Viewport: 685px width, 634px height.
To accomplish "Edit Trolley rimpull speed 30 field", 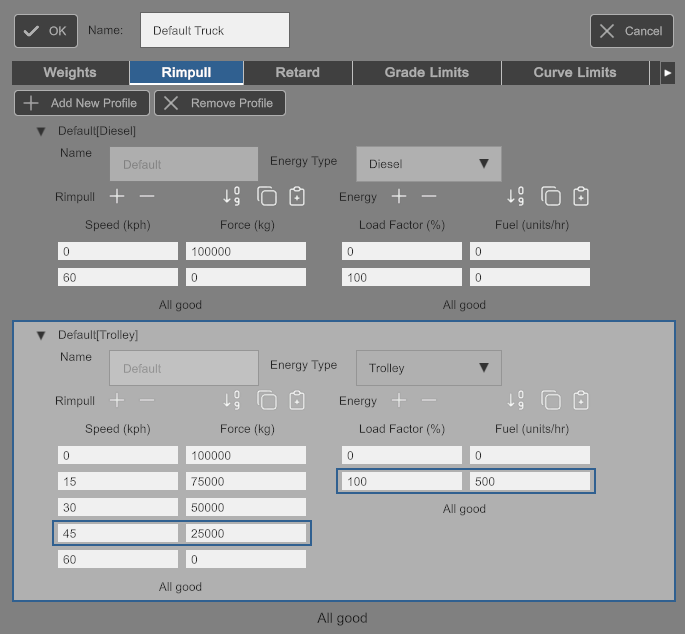I will [118, 507].
